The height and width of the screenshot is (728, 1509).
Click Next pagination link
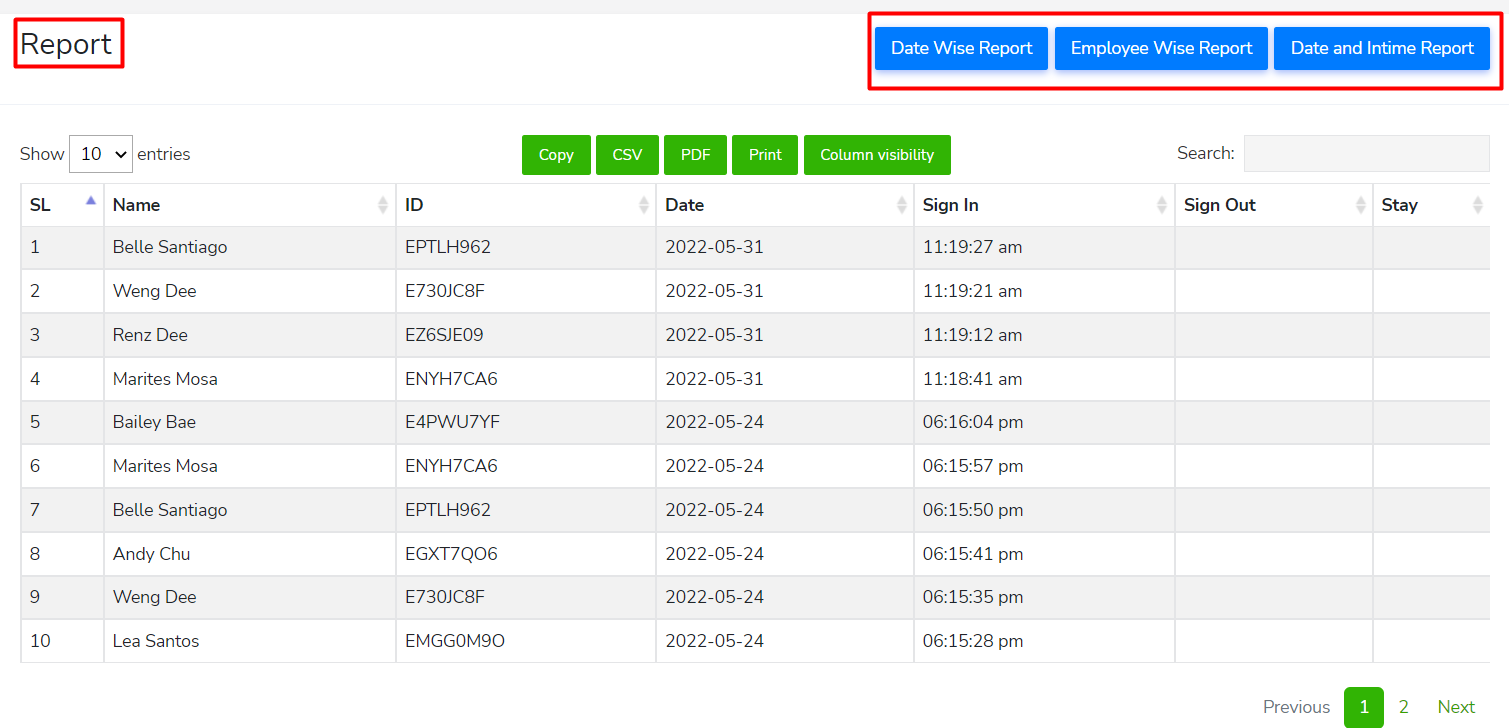[x=1456, y=707]
